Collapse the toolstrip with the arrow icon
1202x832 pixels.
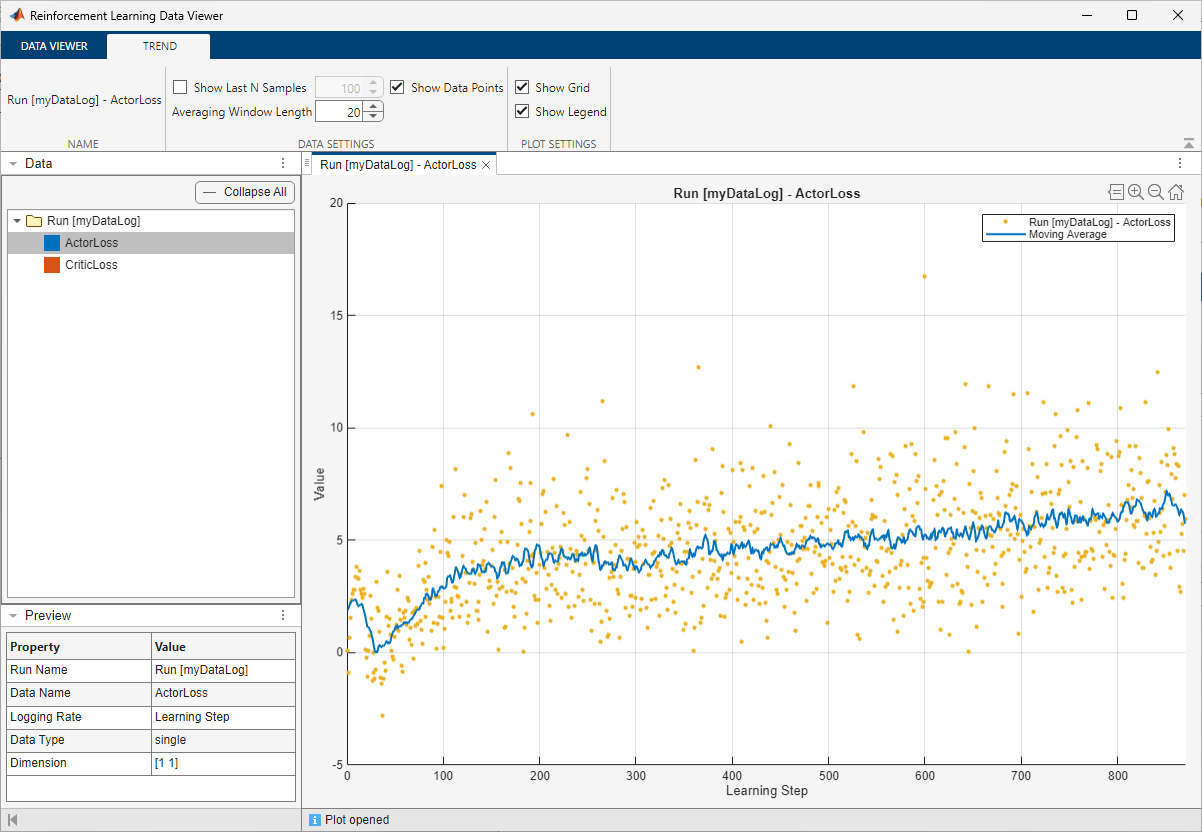[x=1188, y=144]
